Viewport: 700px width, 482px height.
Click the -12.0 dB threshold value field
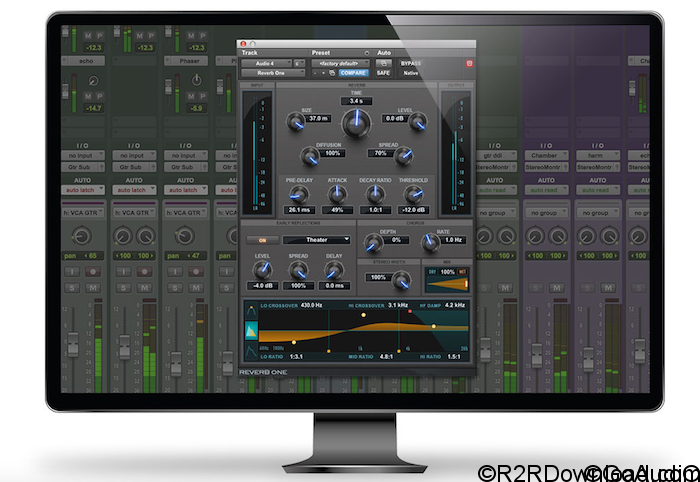(x=413, y=210)
